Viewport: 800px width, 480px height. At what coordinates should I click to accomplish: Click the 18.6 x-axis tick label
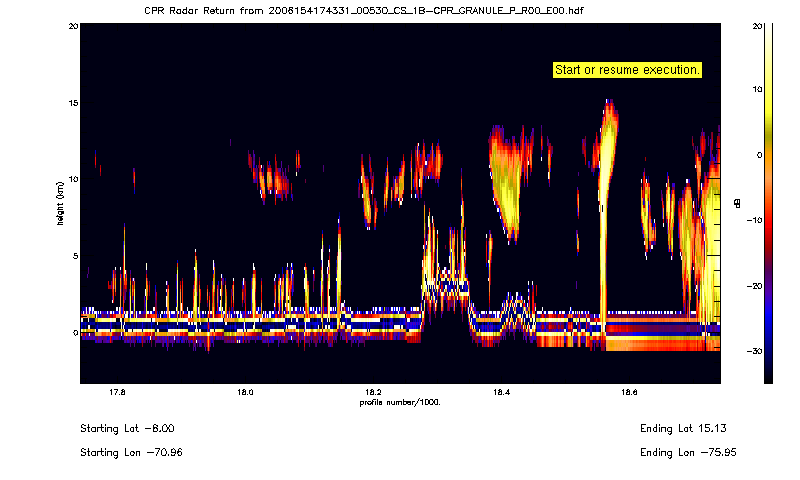pyautogui.click(x=628, y=393)
